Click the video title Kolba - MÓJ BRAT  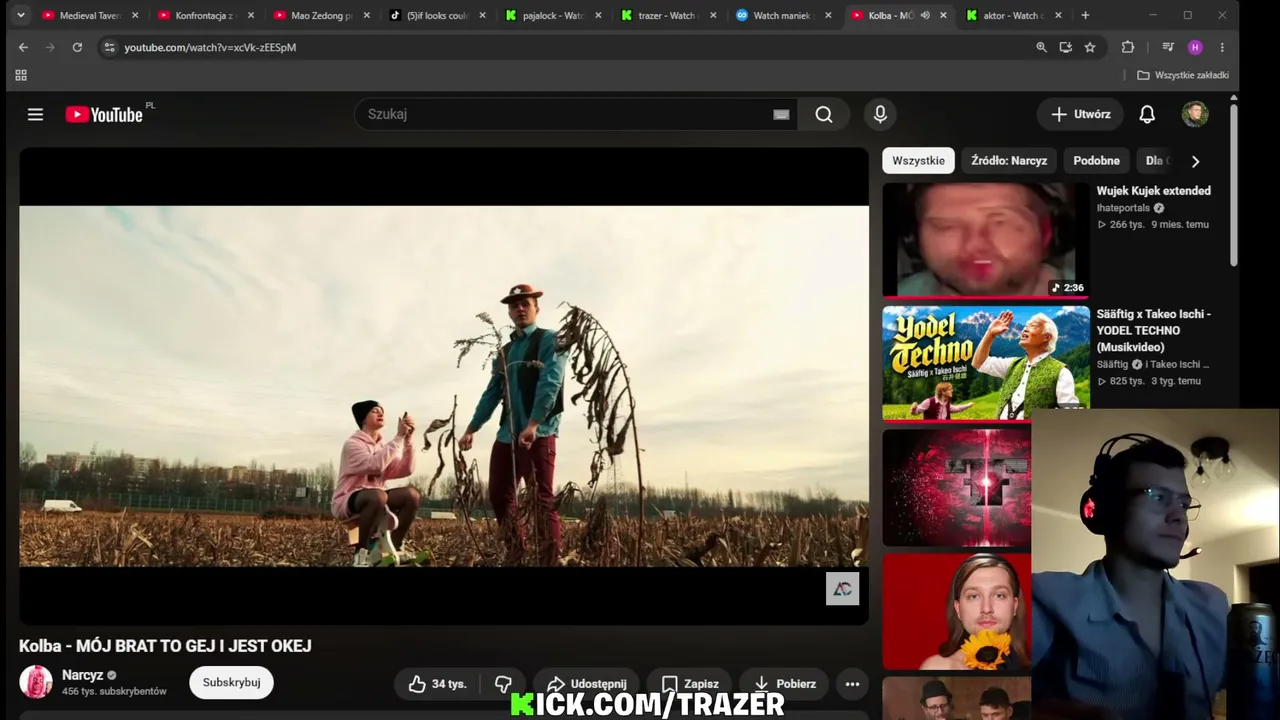tap(165, 646)
